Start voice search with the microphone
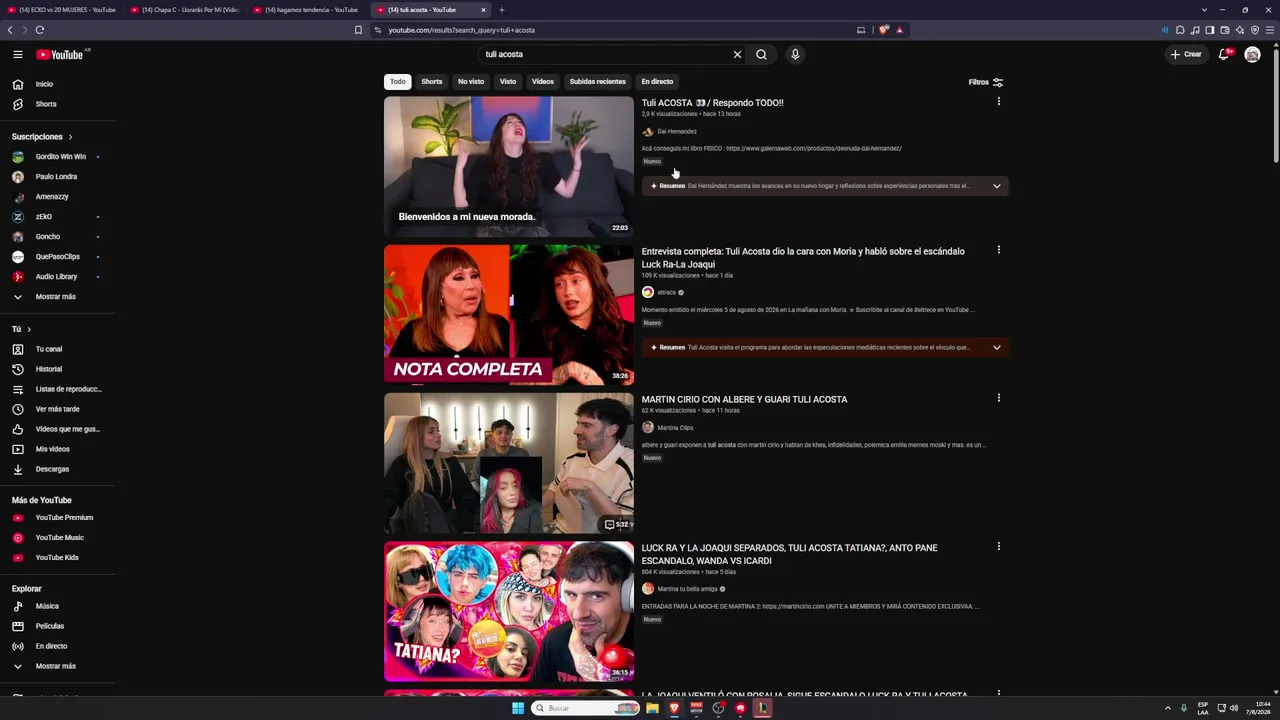This screenshot has width=1280, height=720. pyautogui.click(x=795, y=54)
